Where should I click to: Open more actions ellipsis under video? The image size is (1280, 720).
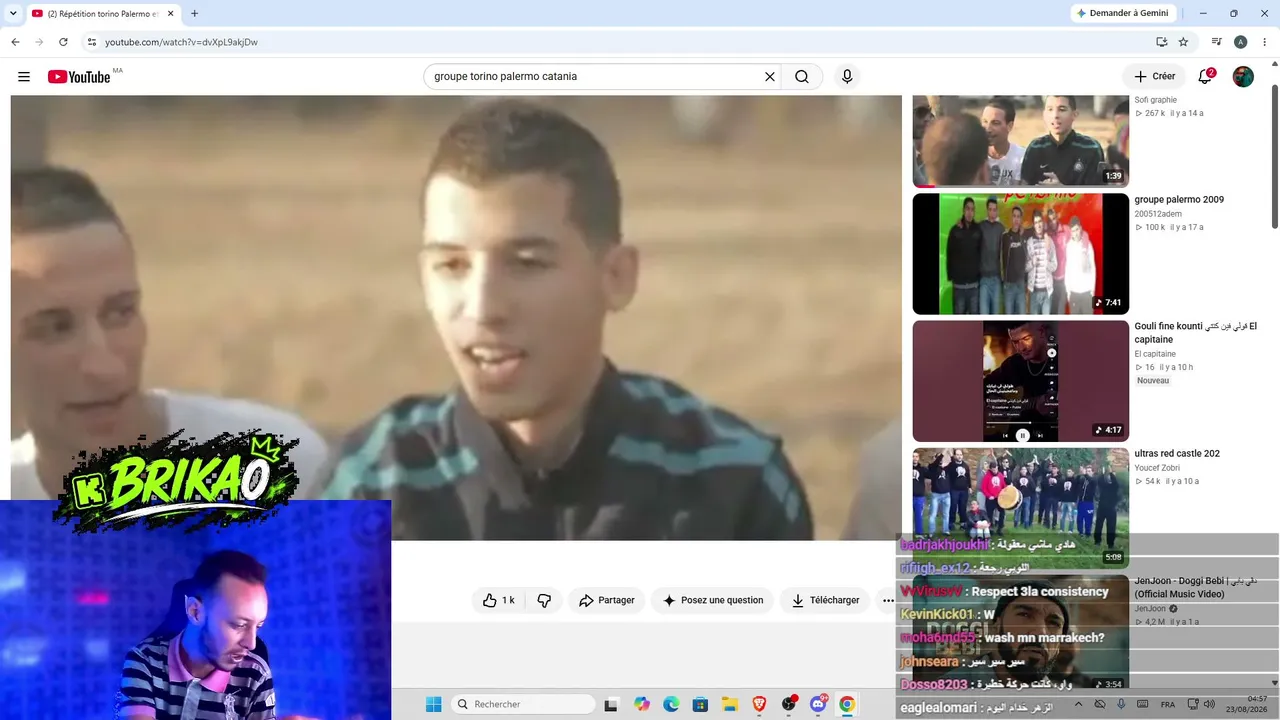[887, 600]
